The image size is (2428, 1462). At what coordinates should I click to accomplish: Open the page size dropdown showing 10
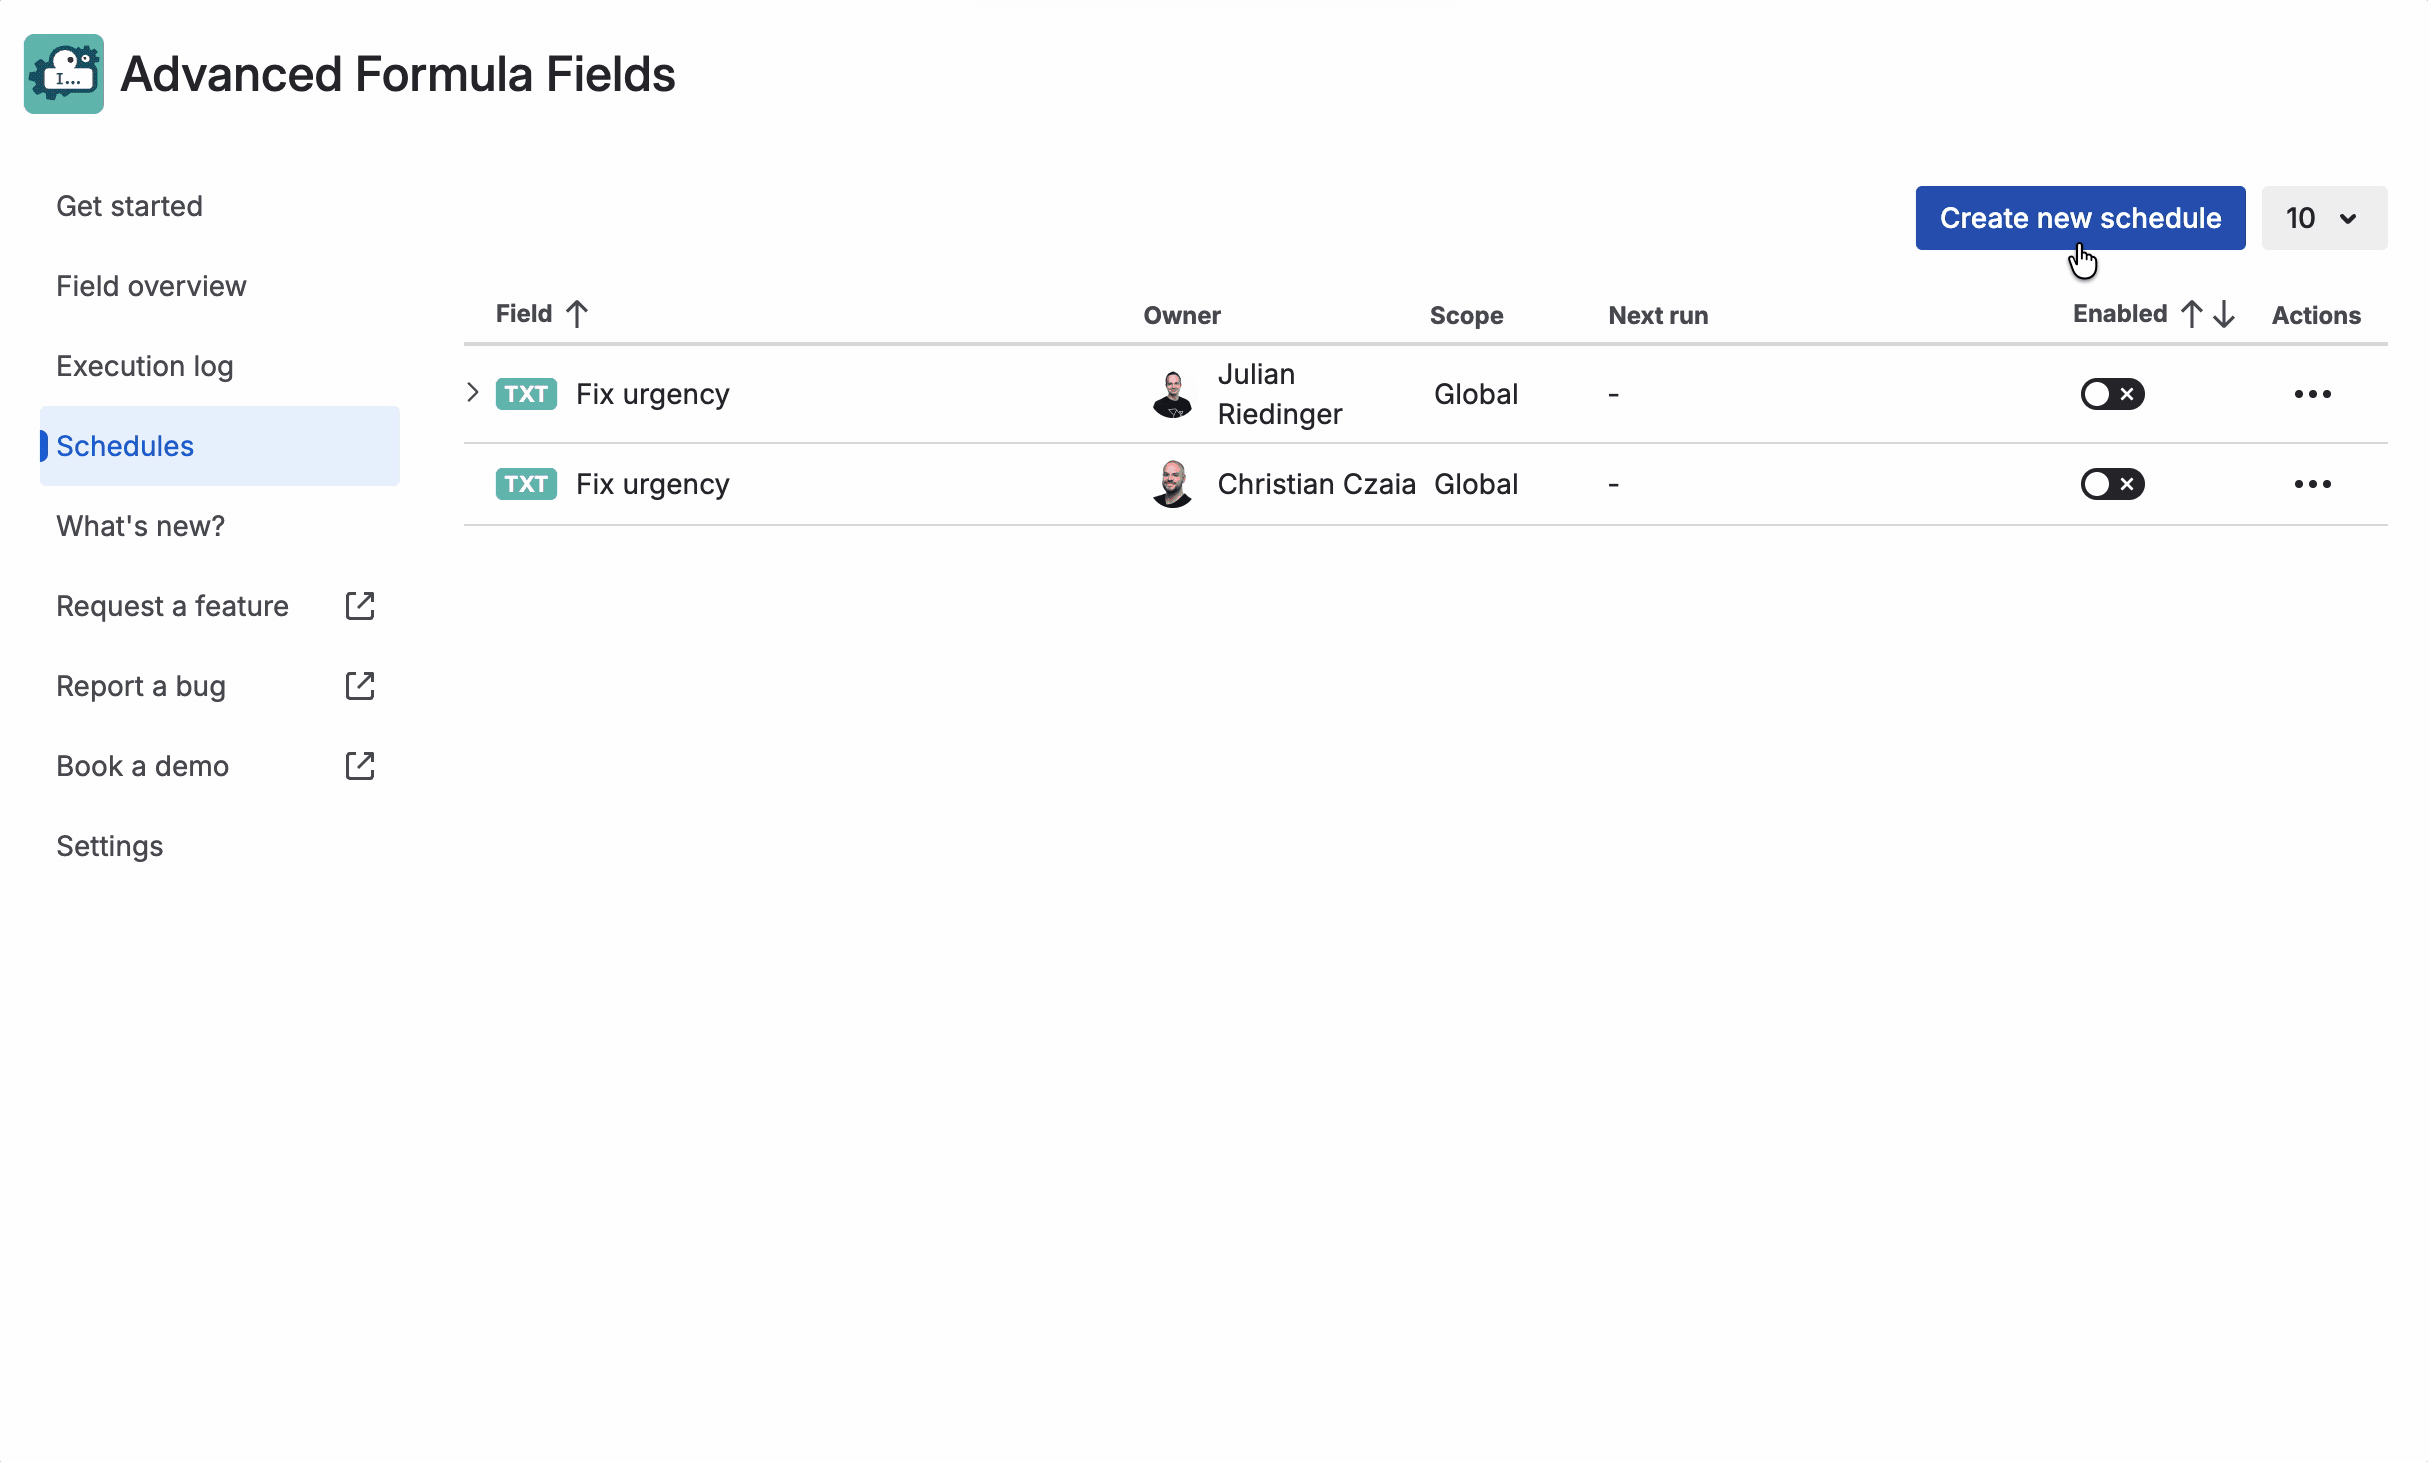2323,218
